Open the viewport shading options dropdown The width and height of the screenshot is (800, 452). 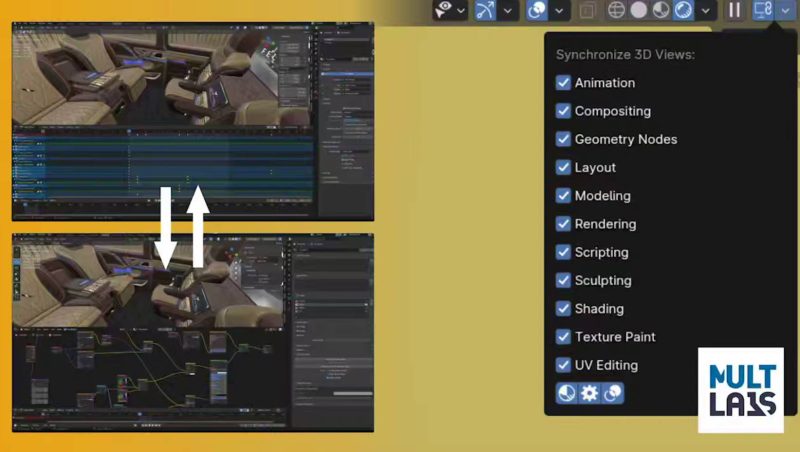coord(707,10)
